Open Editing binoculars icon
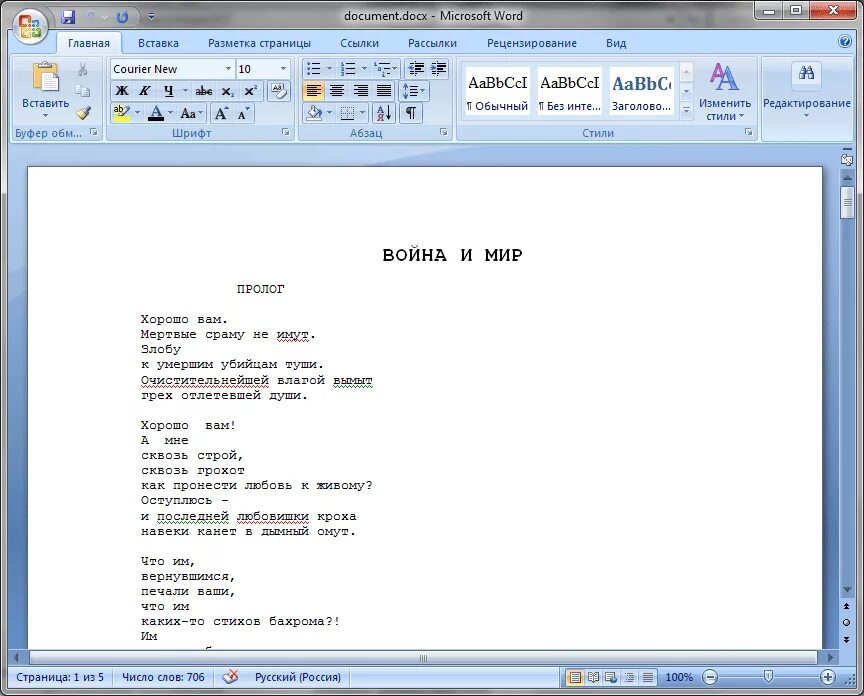This screenshot has height=696, width=864. coord(806,73)
